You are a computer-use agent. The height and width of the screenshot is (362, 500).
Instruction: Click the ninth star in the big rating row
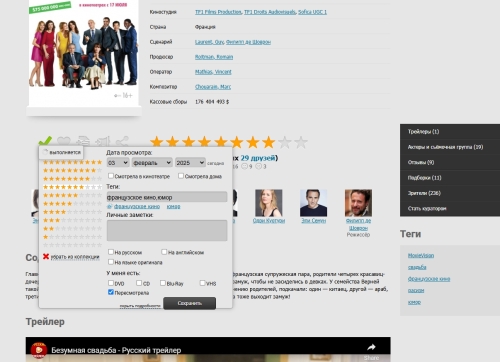[285, 142]
